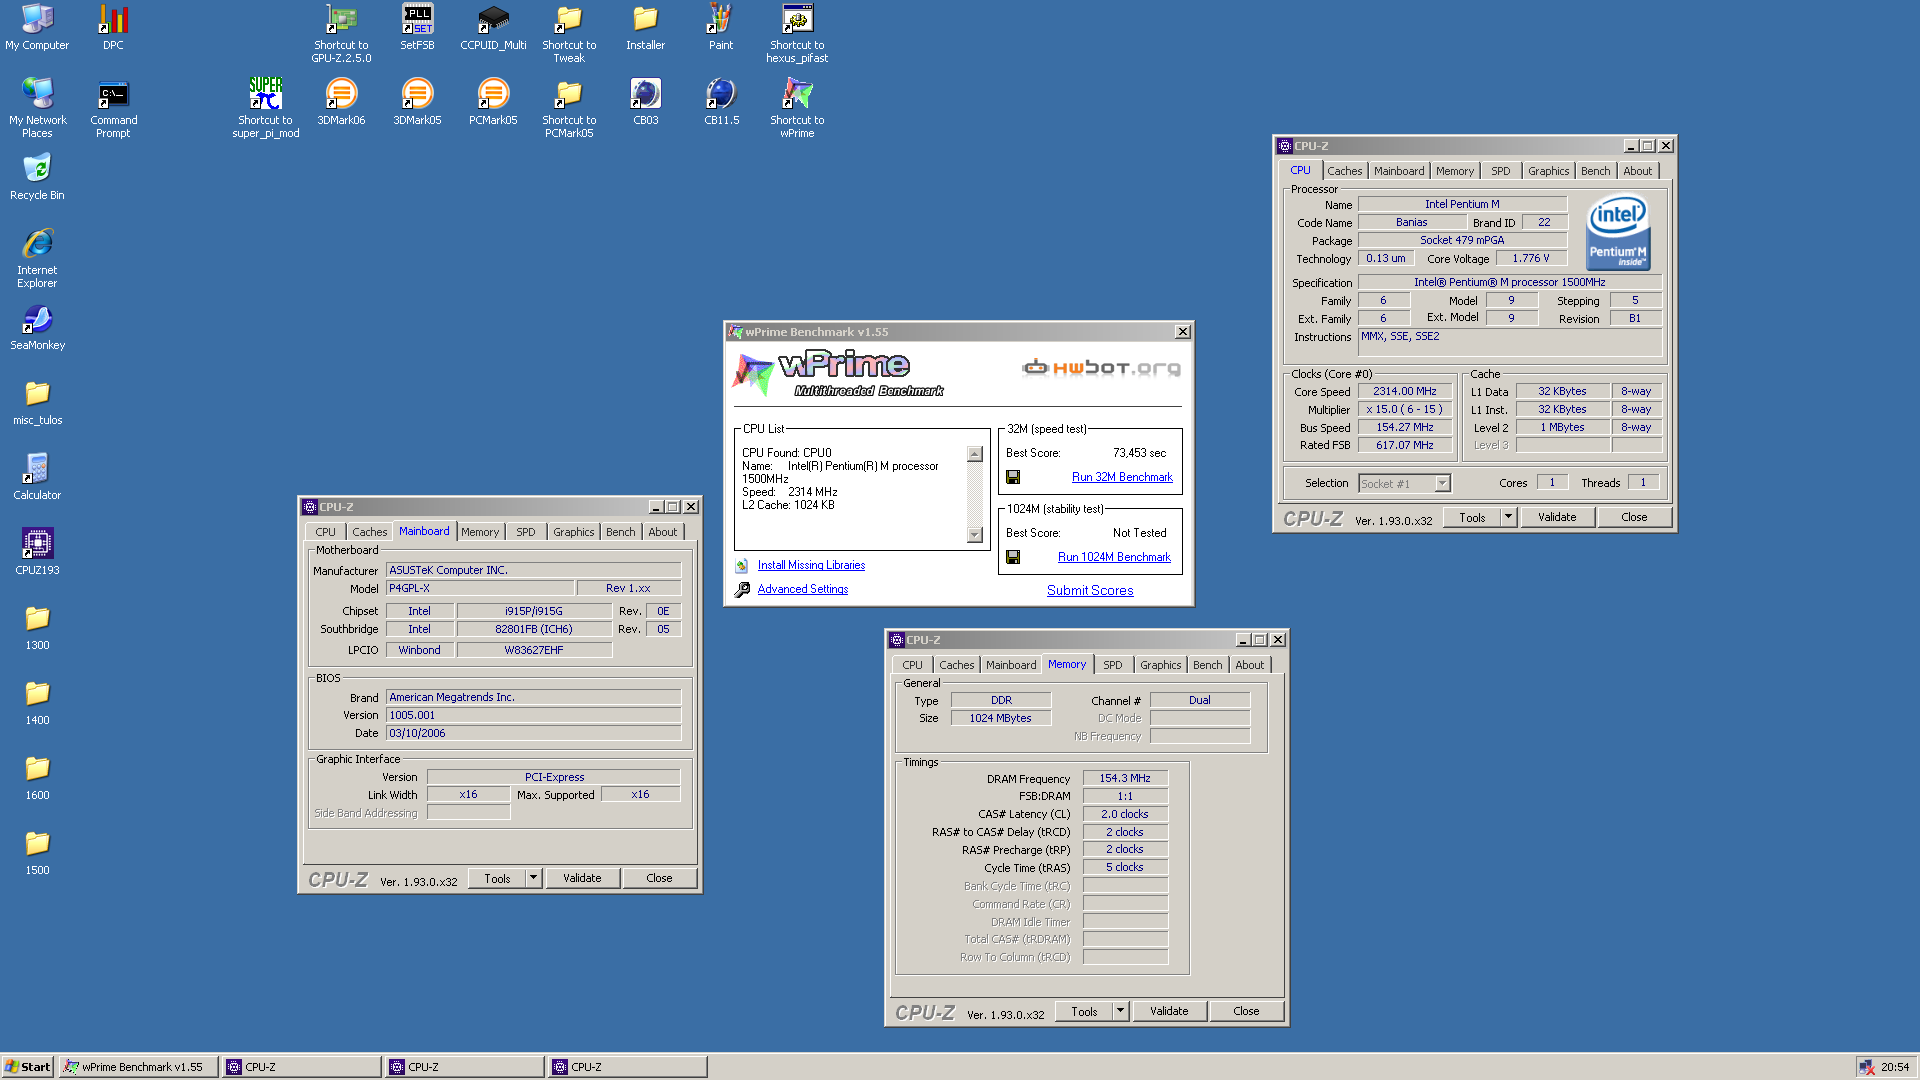Select wPrime Benchmark v1.55 taskbar button
Viewport: 1920px width, 1080px height.
[139, 1067]
